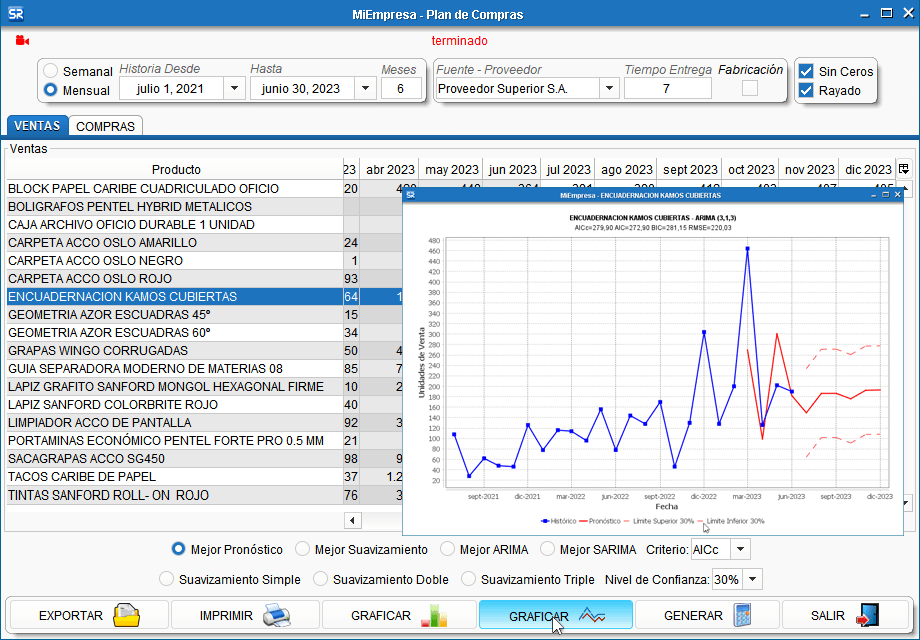Click the red camera recording icon
The height and width of the screenshot is (640, 920).
point(23,41)
